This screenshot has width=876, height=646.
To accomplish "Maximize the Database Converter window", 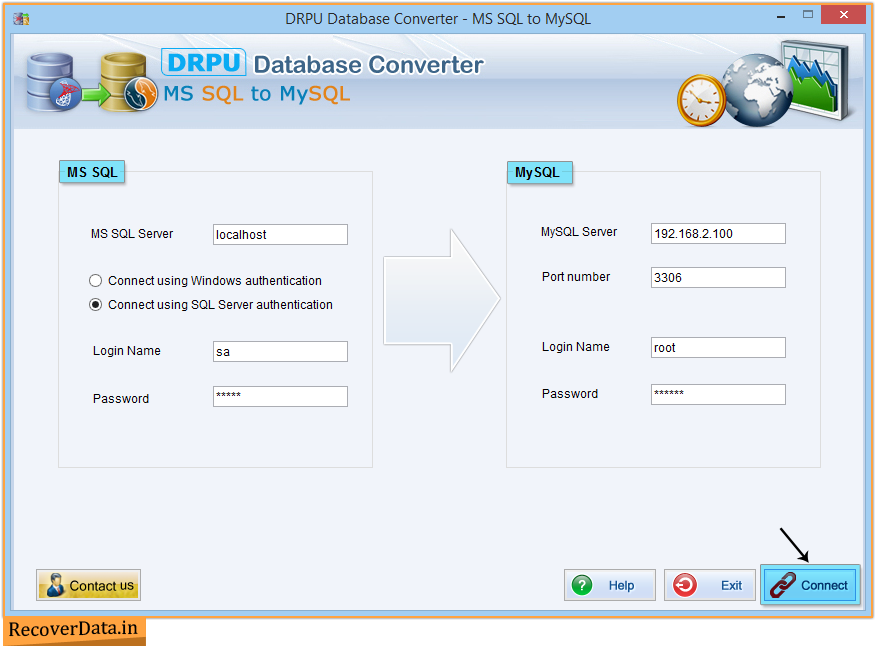I will tap(808, 15).
